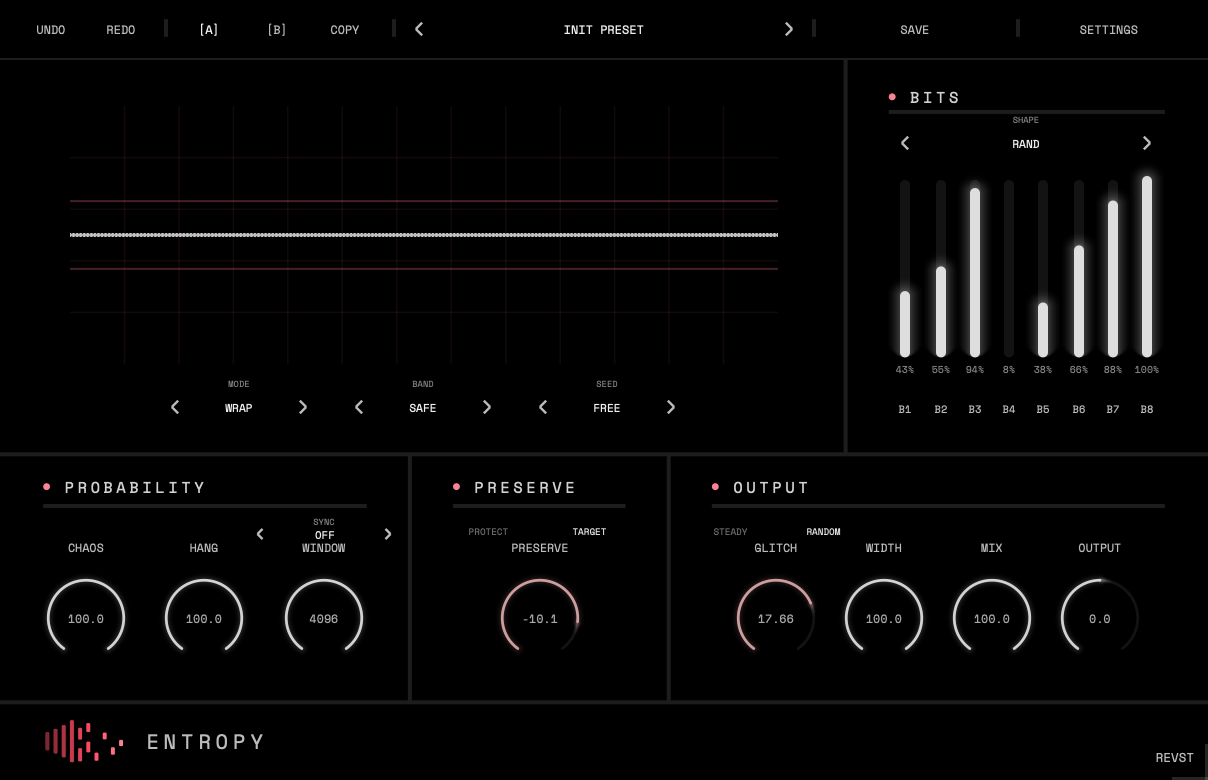
Task: Click the WIDTH knob
Action: tap(884, 618)
